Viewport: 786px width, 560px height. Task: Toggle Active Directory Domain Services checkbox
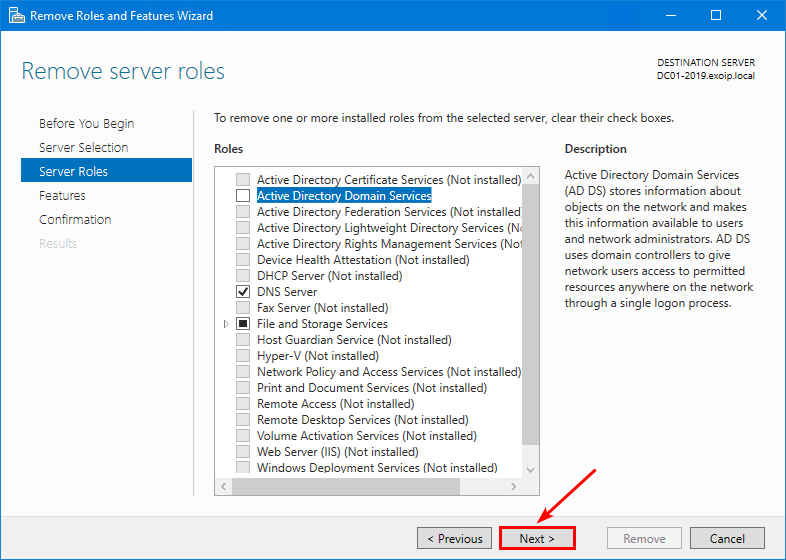point(243,196)
